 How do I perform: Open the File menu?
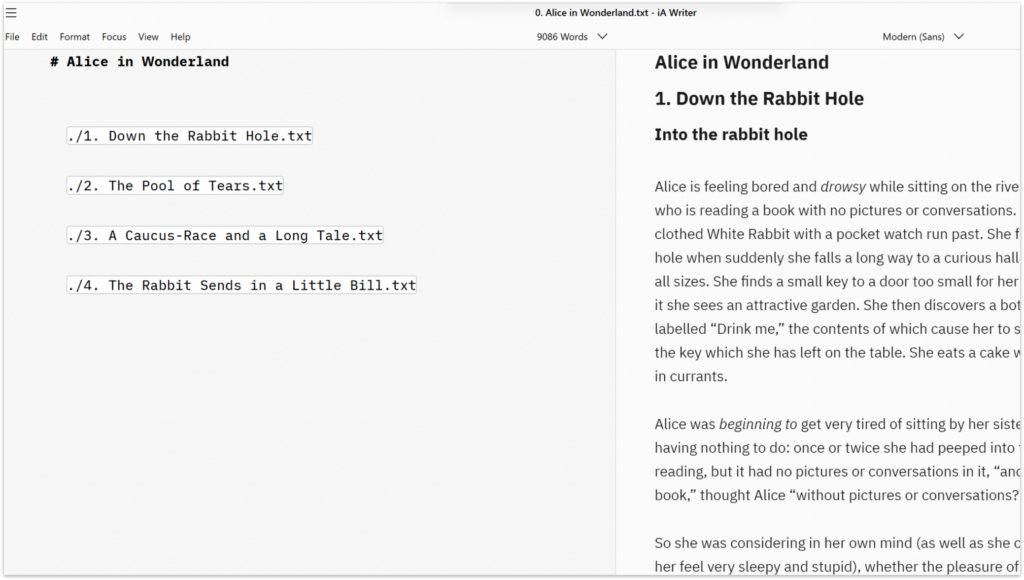[11, 36]
